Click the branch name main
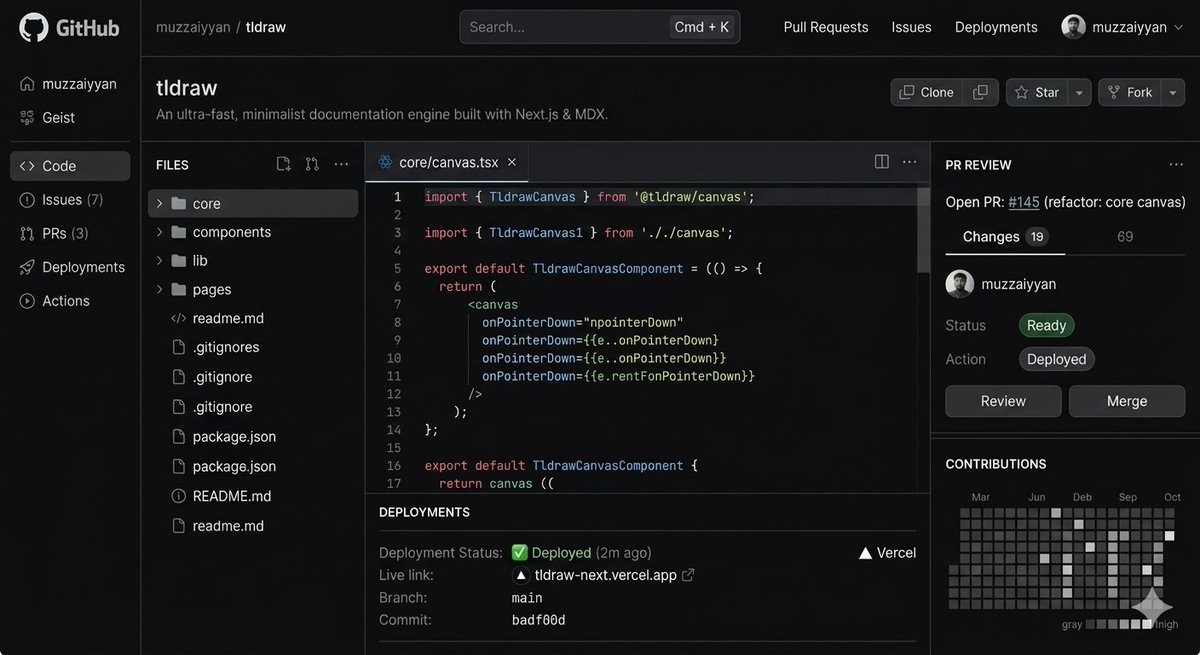Screen dimensions: 1200x655 [527, 598]
